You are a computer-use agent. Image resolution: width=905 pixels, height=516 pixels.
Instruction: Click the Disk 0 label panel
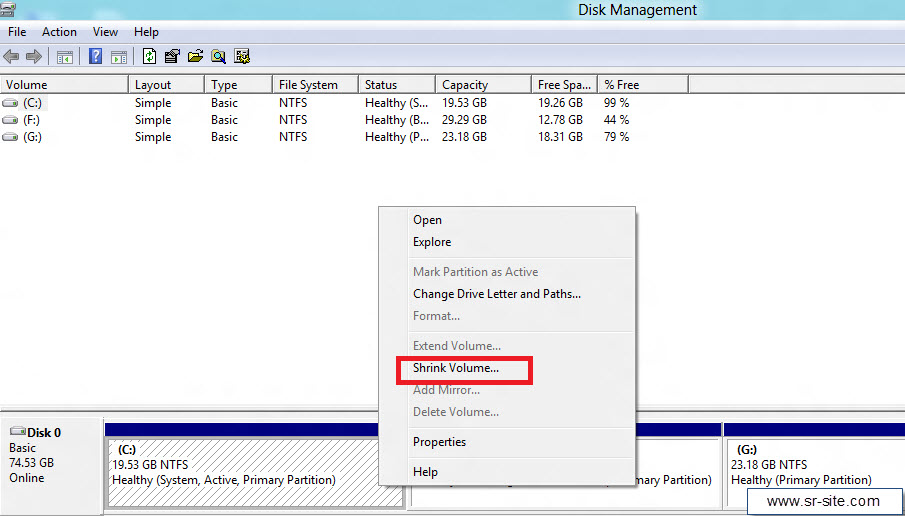tap(52, 465)
